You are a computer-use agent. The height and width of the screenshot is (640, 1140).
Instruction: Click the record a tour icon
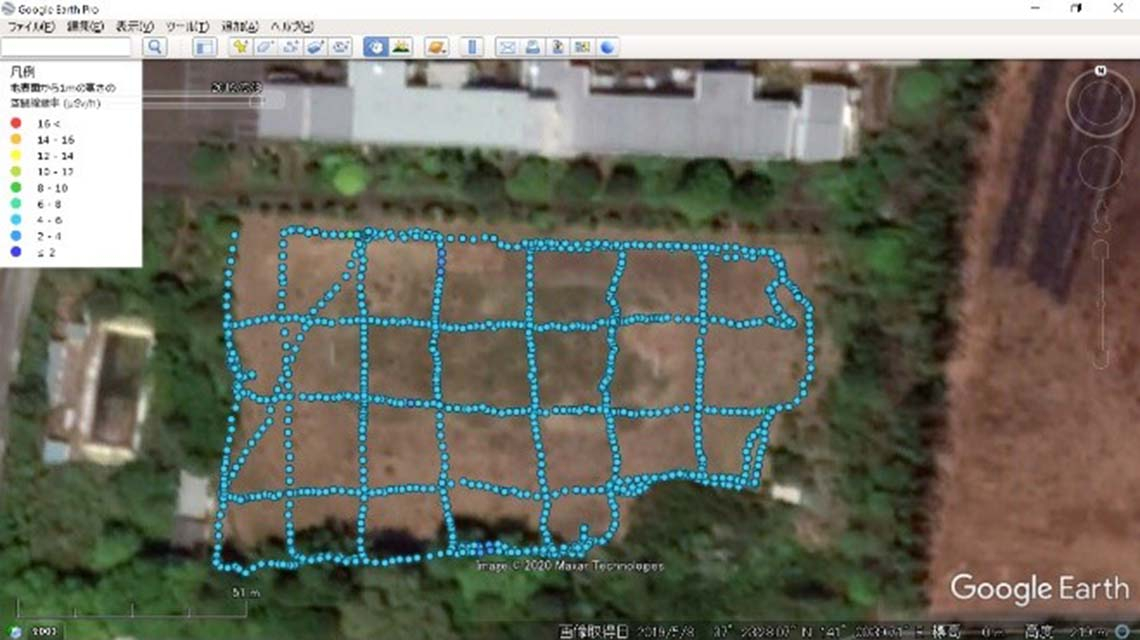[x=341, y=46]
